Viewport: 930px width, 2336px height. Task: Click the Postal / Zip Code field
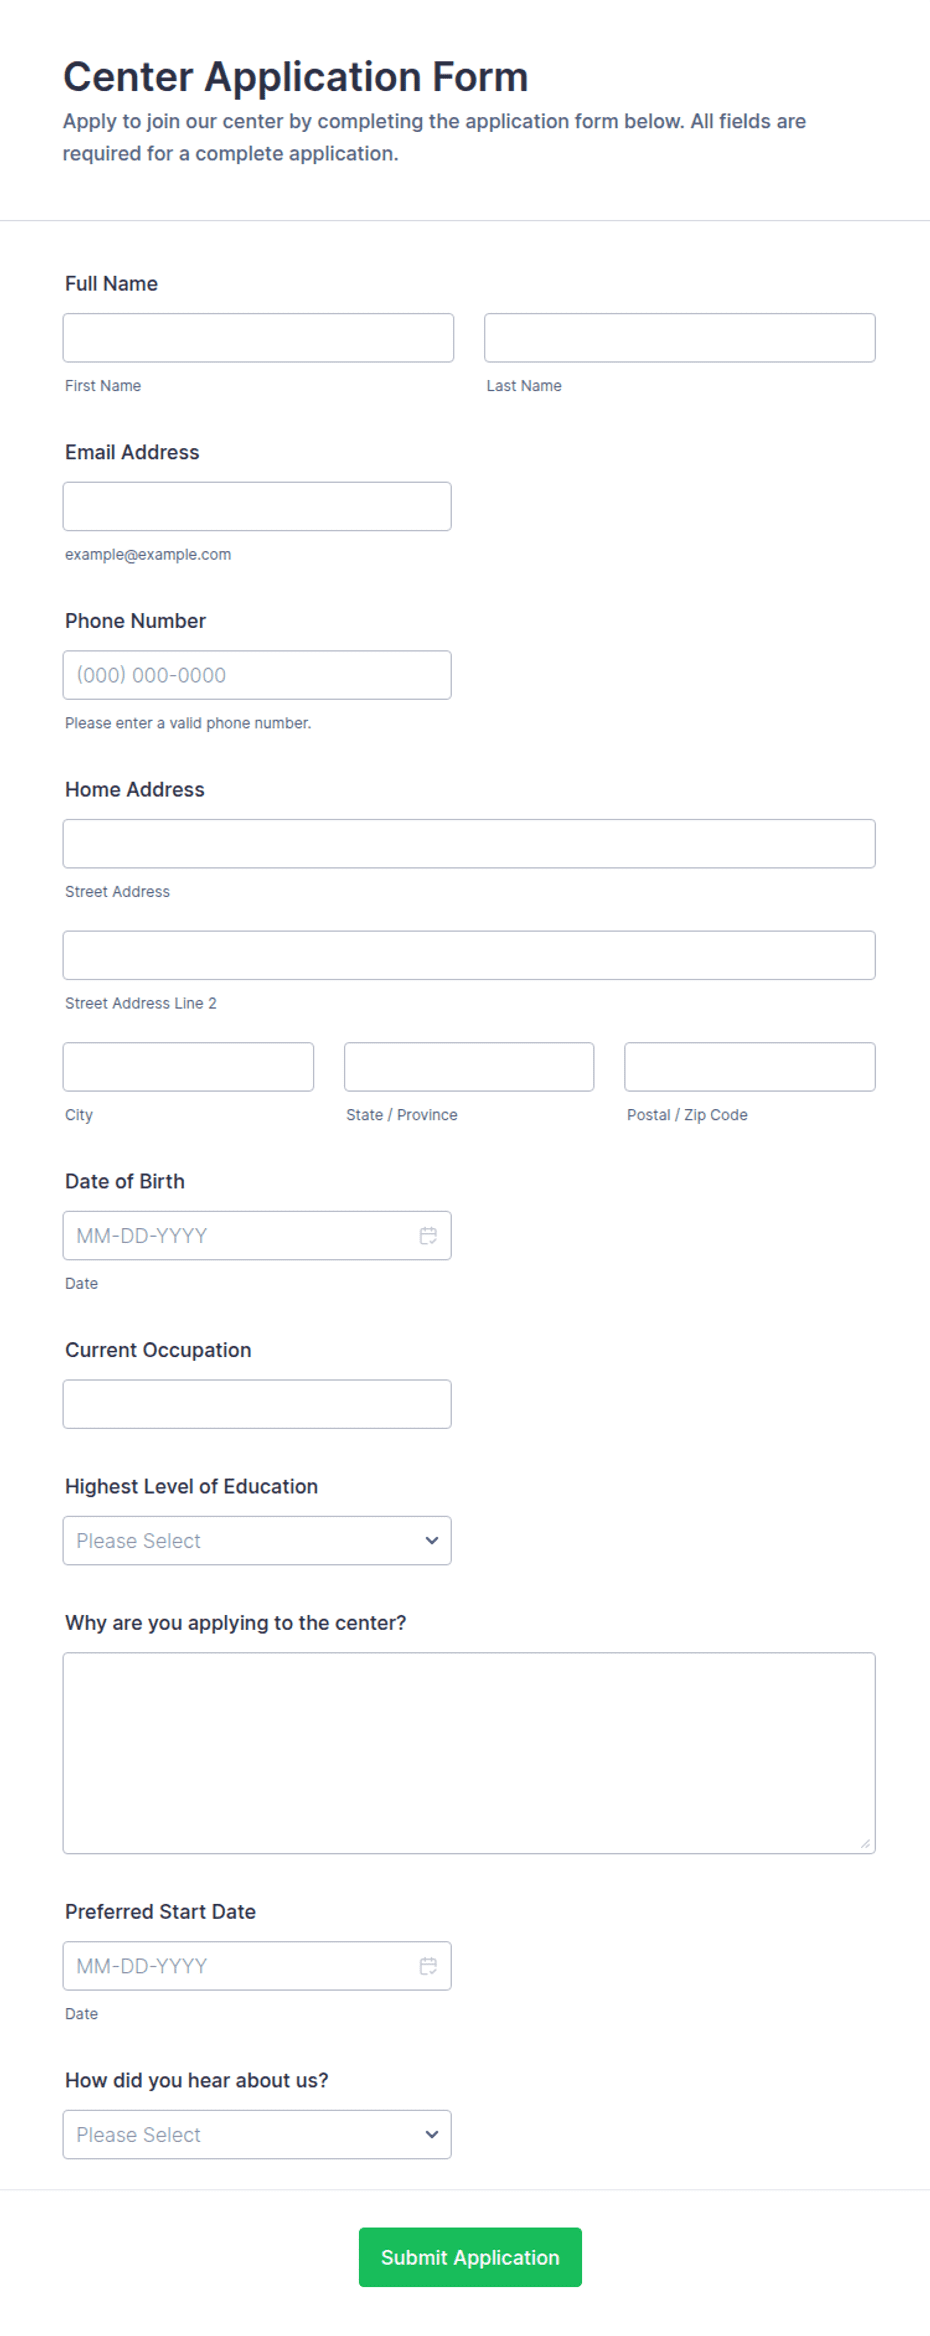[750, 1067]
